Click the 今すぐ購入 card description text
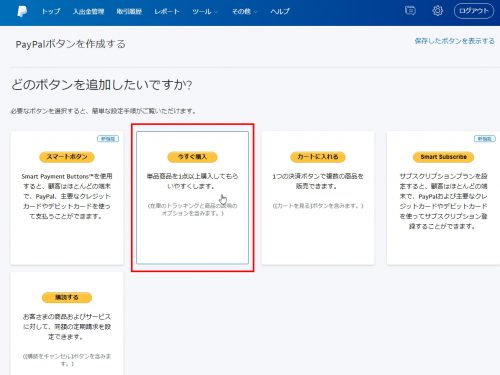Screen dimensions: 500x375 tap(192, 181)
